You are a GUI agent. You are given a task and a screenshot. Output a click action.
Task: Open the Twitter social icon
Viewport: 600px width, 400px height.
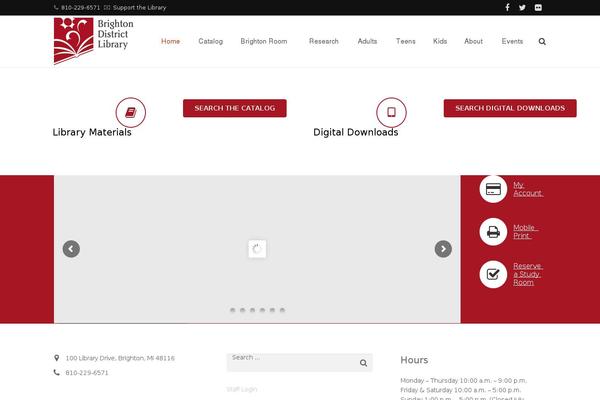(x=522, y=7)
